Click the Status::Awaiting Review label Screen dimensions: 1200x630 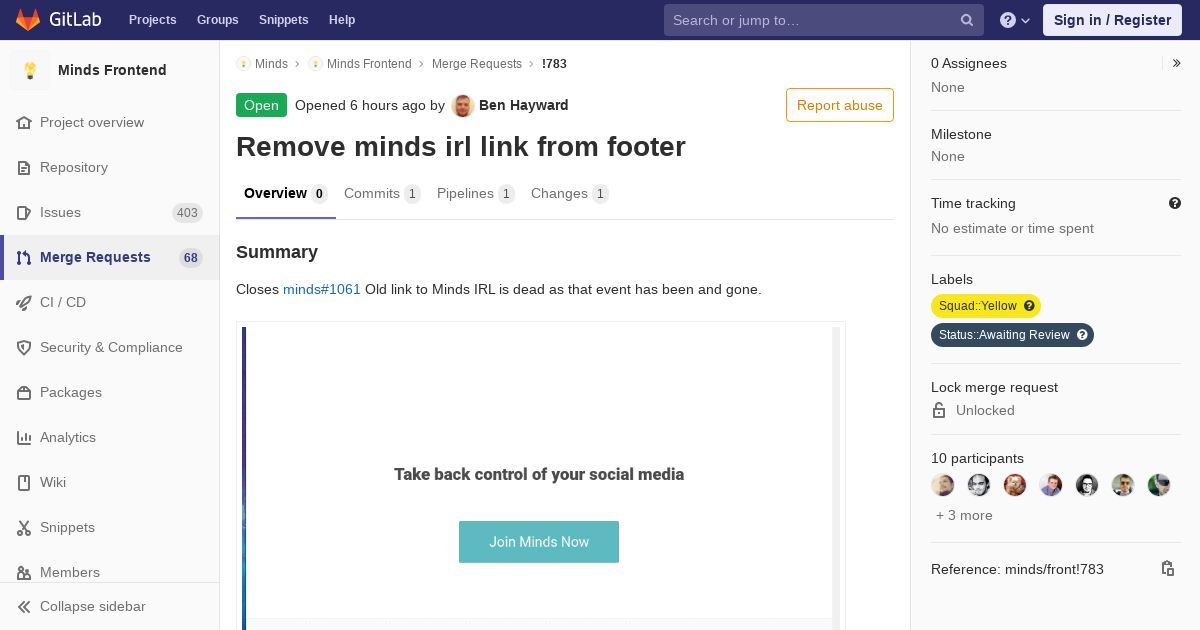pyautogui.click(x=1012, y=335)
